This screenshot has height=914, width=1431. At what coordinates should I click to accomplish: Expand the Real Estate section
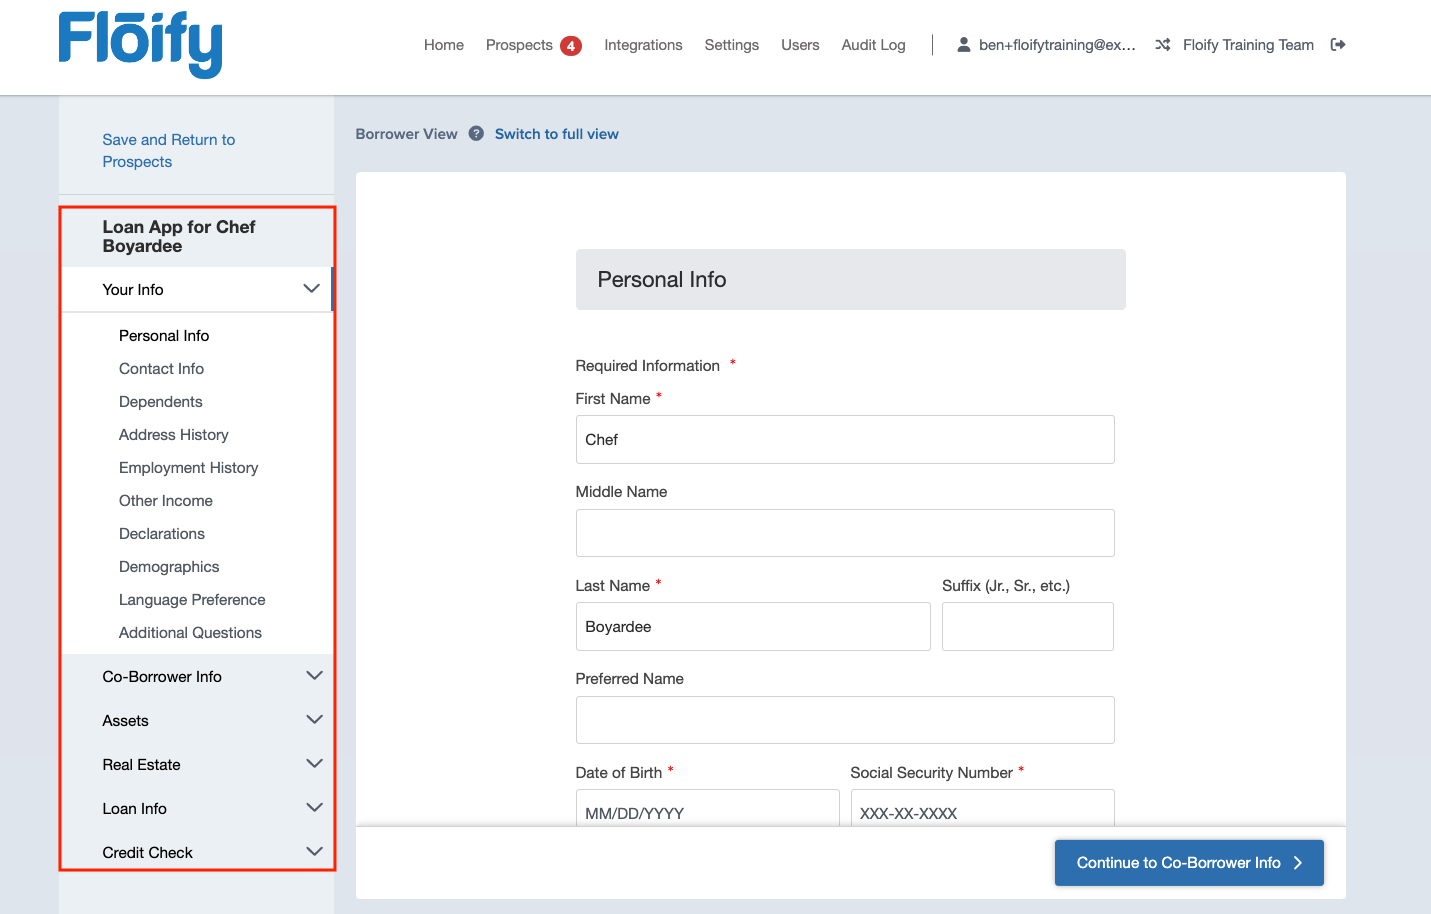coord(314,764)
